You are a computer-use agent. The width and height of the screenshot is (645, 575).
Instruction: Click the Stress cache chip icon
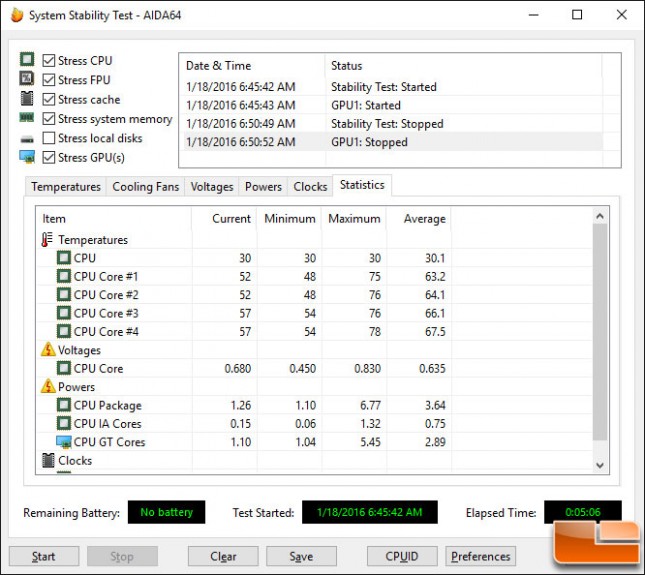click(27, 98)
